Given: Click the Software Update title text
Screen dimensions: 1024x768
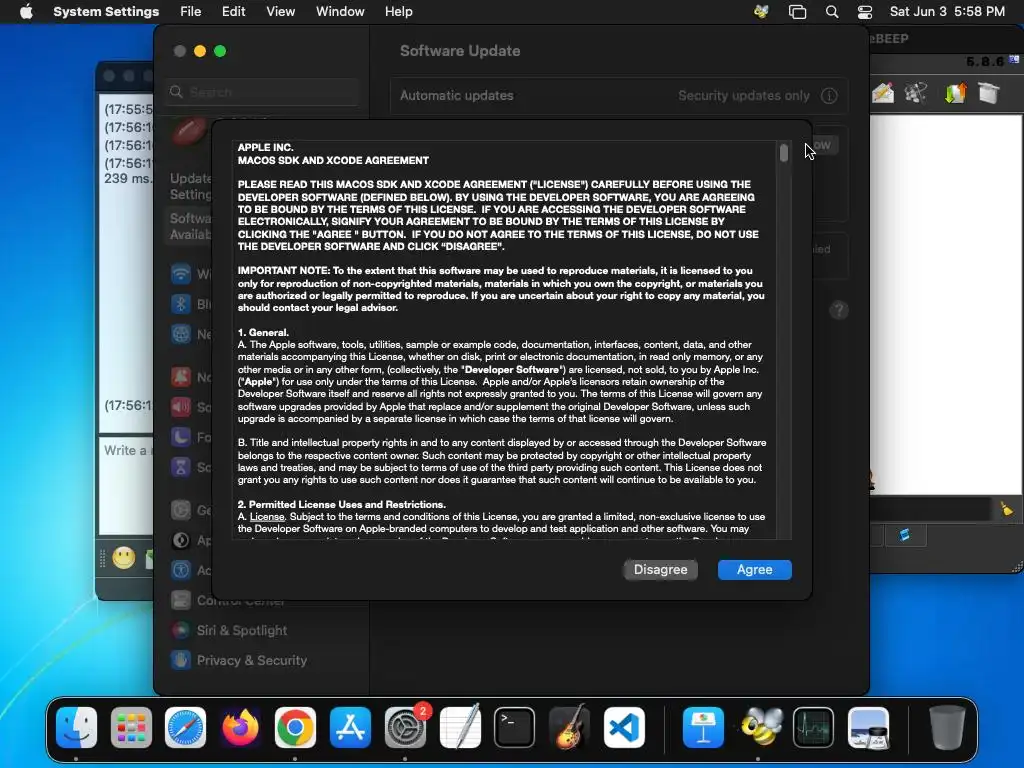Looking at the screenshot, I should click(460, 51).
